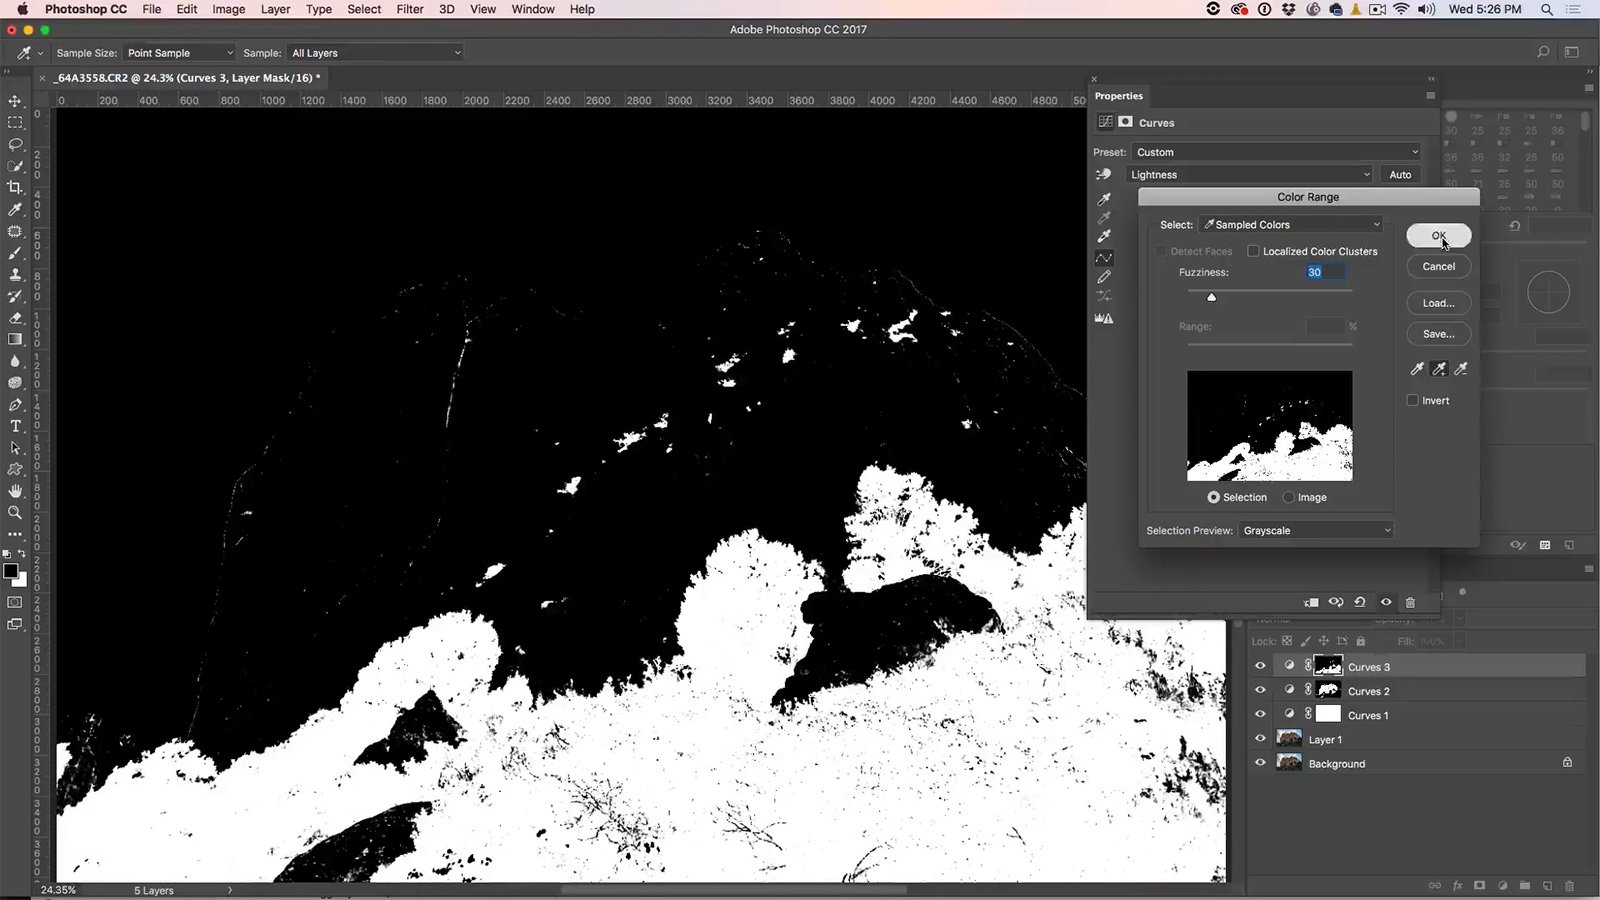
Task: Select the Crop tool
Action: click(15, 187)
